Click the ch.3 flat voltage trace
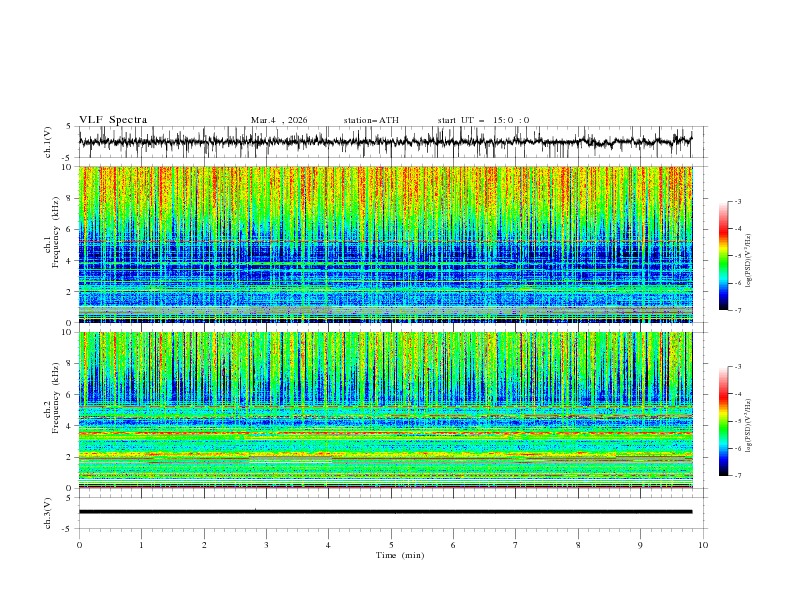Viewport: 792px width, 612px height. click(x=385, y=512)
